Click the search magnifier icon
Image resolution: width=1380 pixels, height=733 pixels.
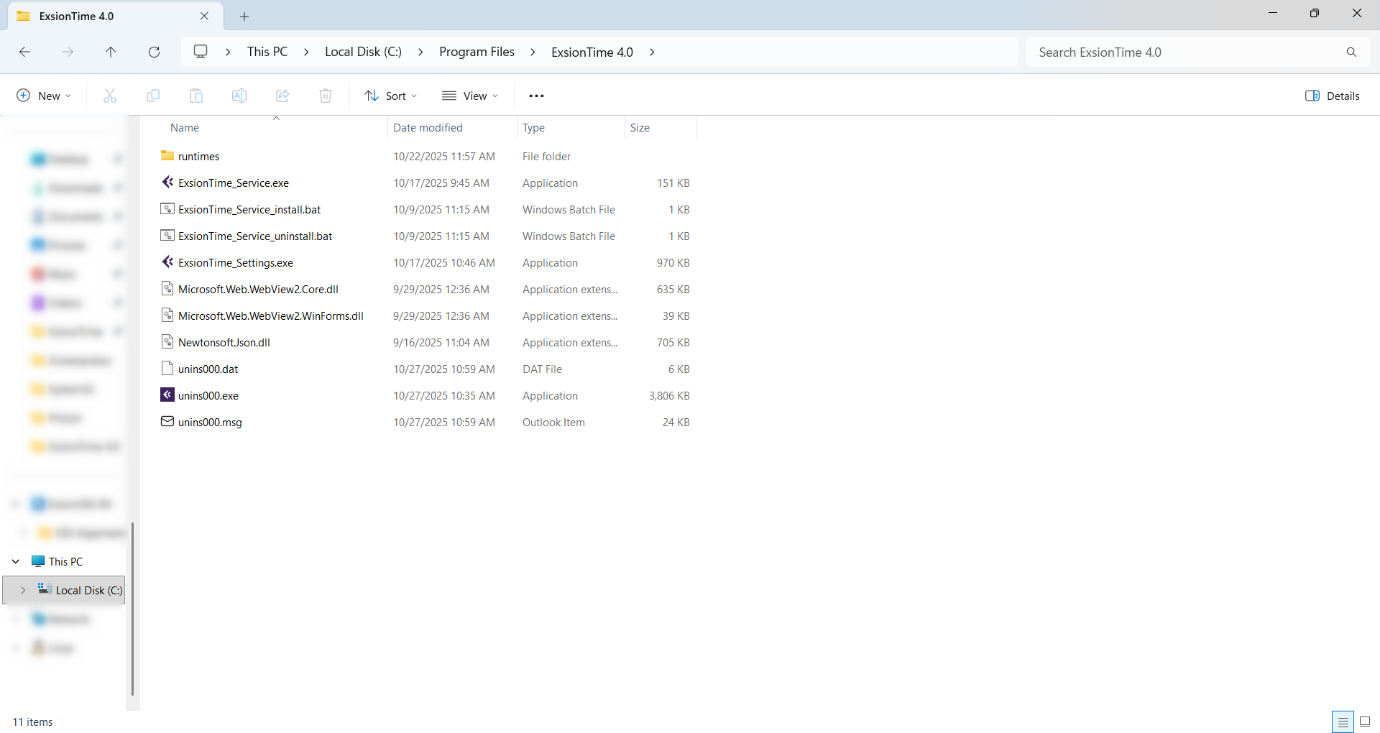point(1352,52)
